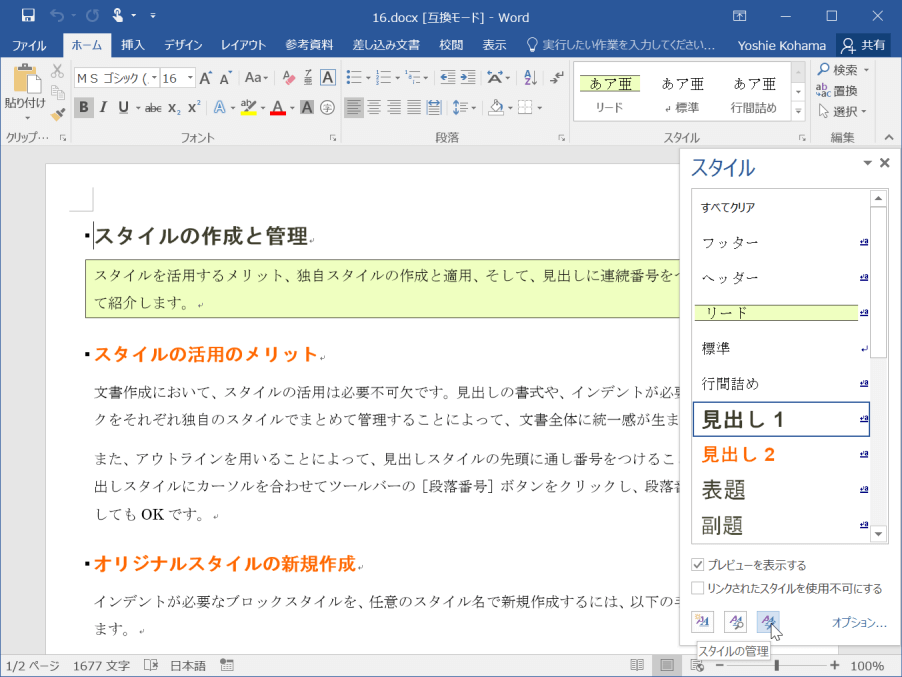This screenshot has height=677, width=902.
Task: Open the Style Inspector icon
Action: coord(735,621)
